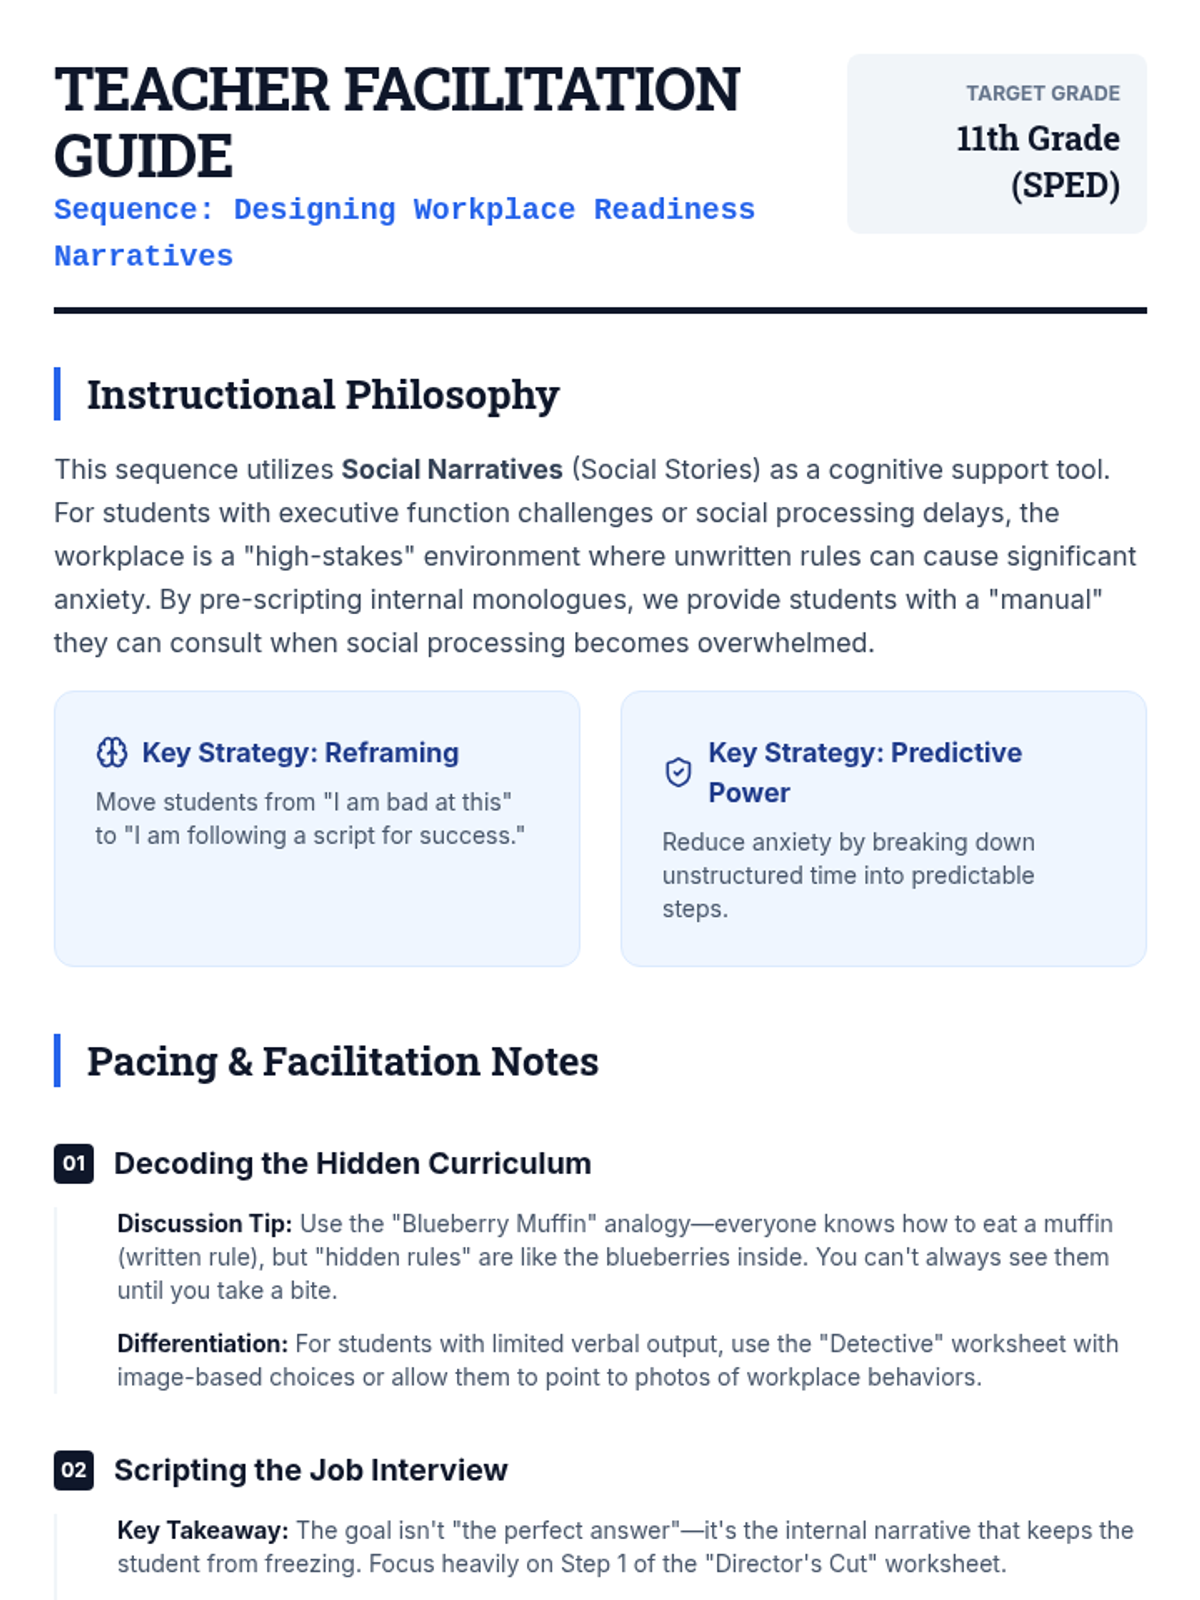Select the Scripting the Job Interview heading

[x=311, y=1470]
